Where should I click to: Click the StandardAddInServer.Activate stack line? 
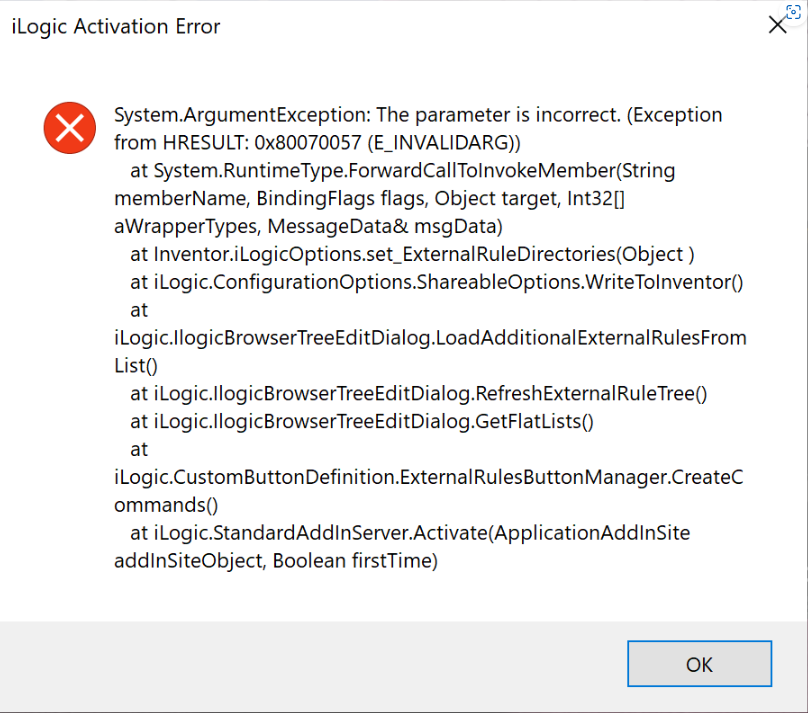(x=400, y=533)
